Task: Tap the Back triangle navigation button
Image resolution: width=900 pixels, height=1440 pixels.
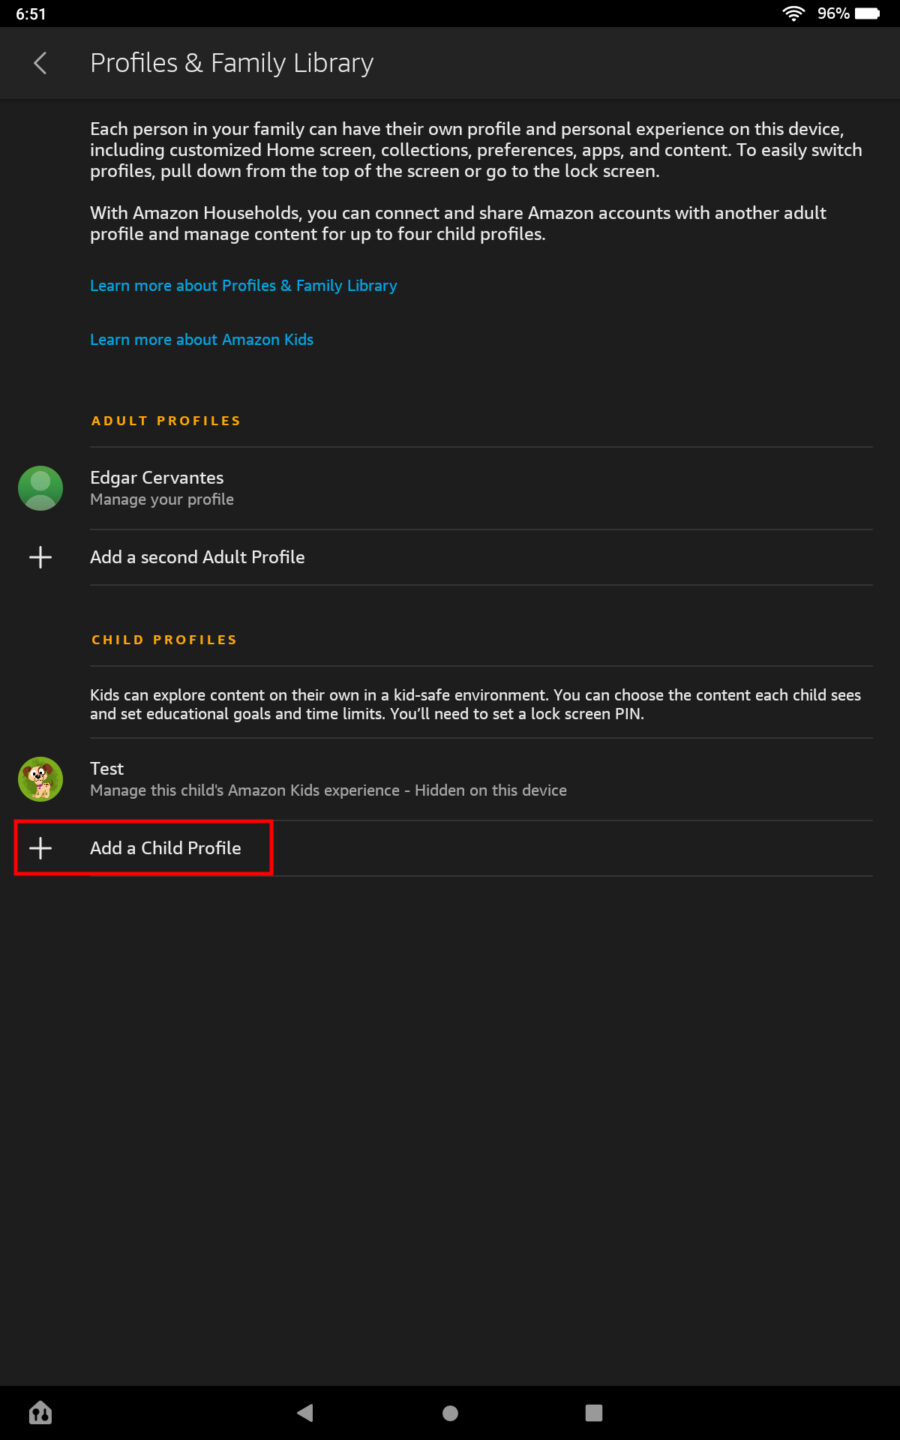Action: 305,1412
